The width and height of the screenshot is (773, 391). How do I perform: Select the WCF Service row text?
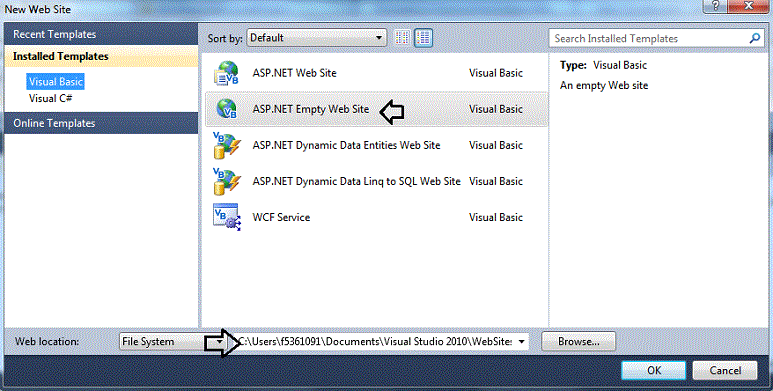[281, 217]
